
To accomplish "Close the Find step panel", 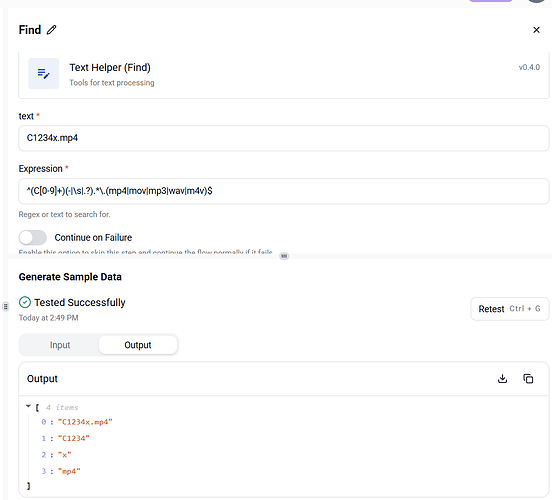I will click(536, 30).
